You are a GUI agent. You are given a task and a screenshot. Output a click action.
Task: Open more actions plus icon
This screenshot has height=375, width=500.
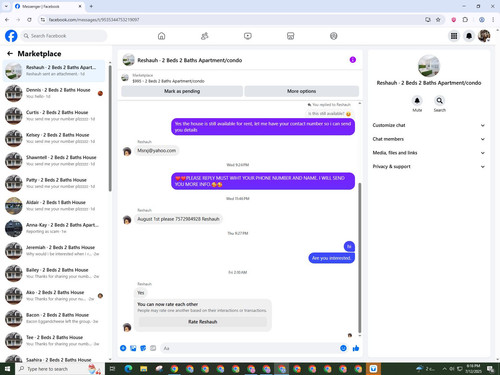coord(123,348)
